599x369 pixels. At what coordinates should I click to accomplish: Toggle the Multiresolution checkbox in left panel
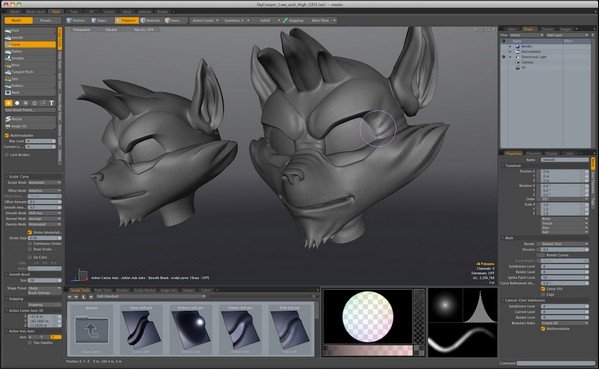pos(7,135)
